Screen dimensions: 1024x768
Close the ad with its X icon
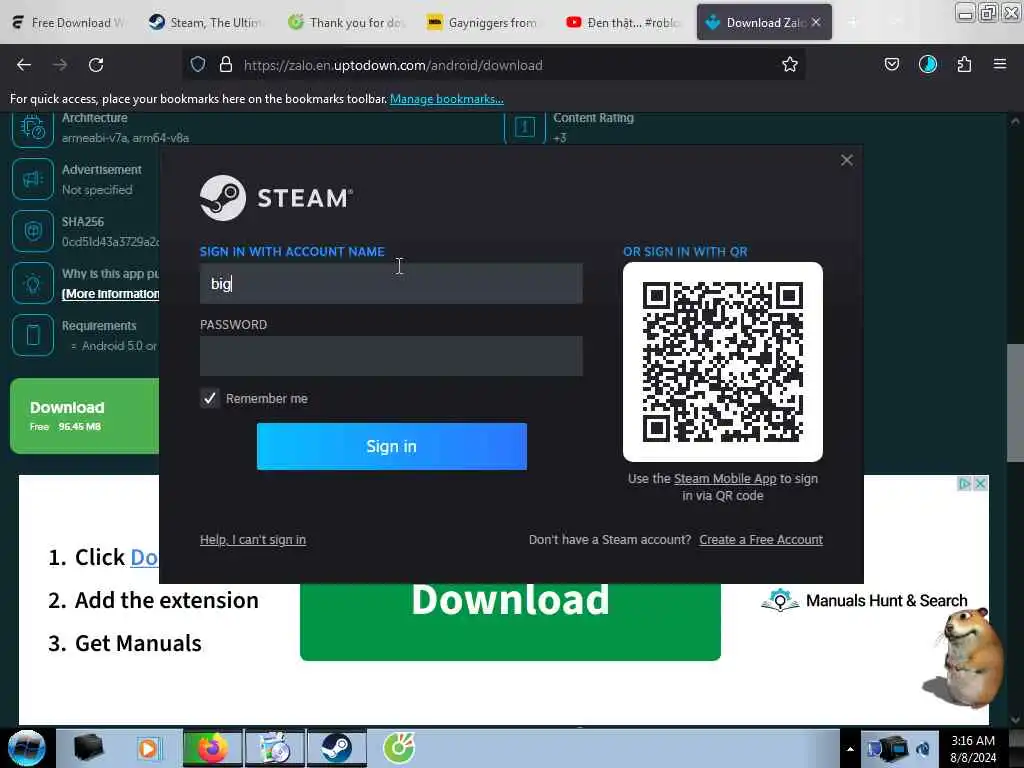(x=980, y=484)
